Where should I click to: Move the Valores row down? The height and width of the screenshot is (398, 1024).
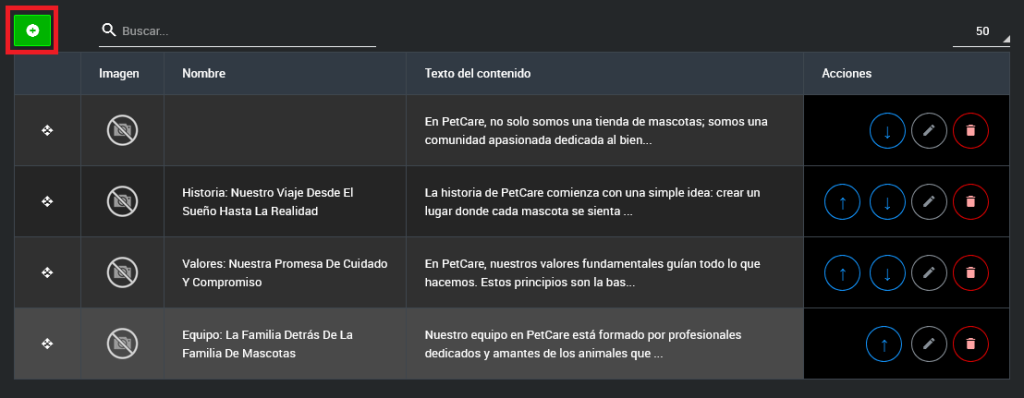887,273
